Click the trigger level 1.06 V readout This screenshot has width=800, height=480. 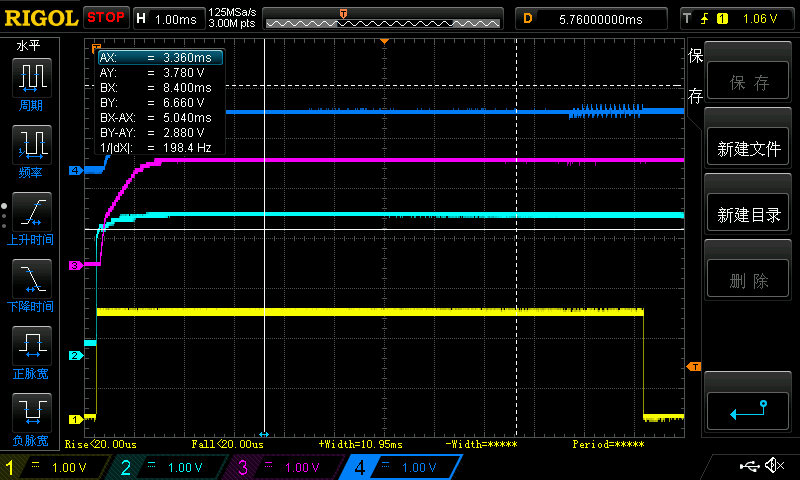(760, 19)
